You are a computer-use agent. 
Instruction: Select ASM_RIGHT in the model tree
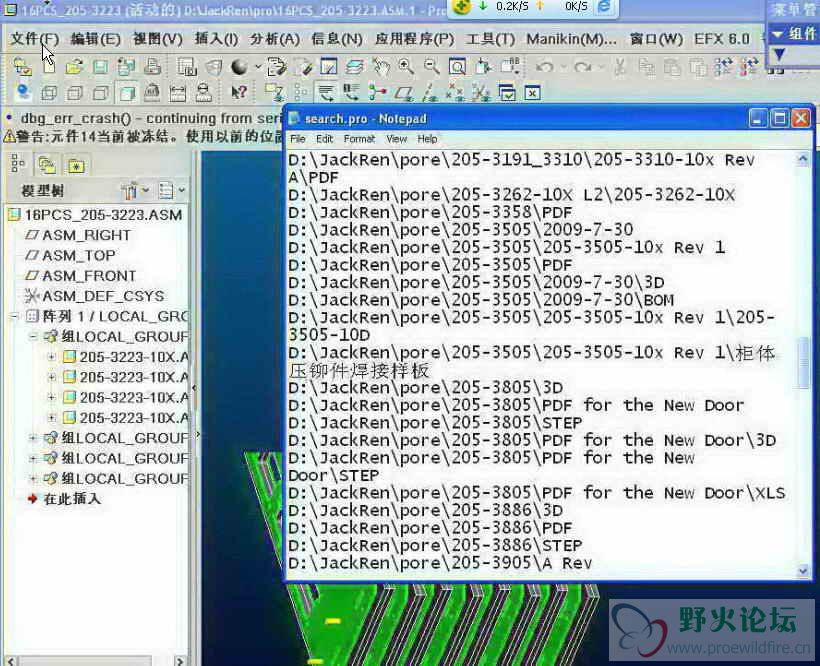86,235
